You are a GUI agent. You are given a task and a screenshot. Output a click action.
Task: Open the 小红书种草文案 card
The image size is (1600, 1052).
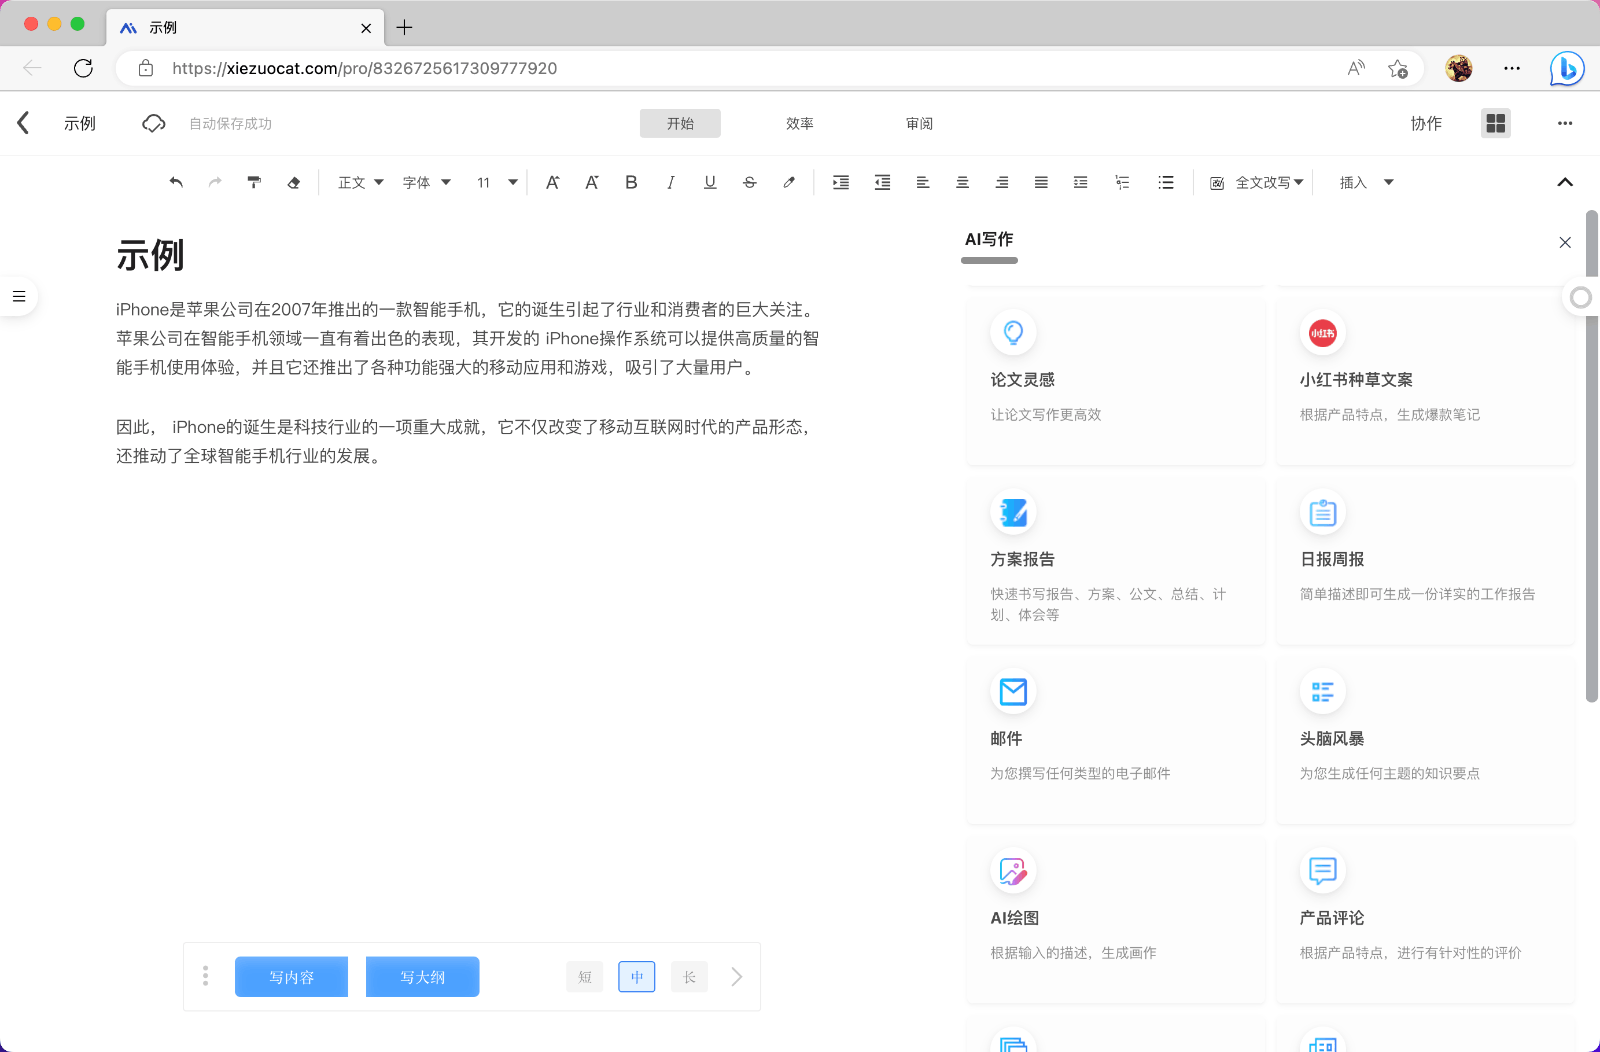pos(1425,379)
